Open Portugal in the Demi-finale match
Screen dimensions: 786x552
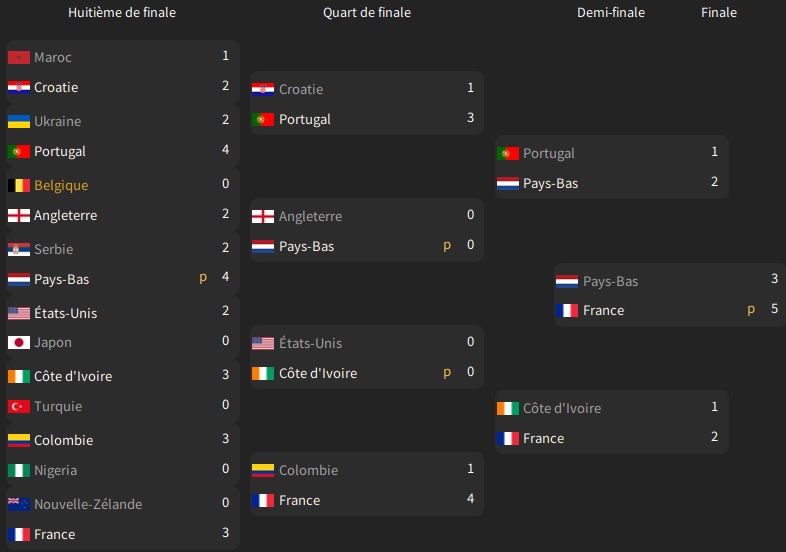point(549,154)
